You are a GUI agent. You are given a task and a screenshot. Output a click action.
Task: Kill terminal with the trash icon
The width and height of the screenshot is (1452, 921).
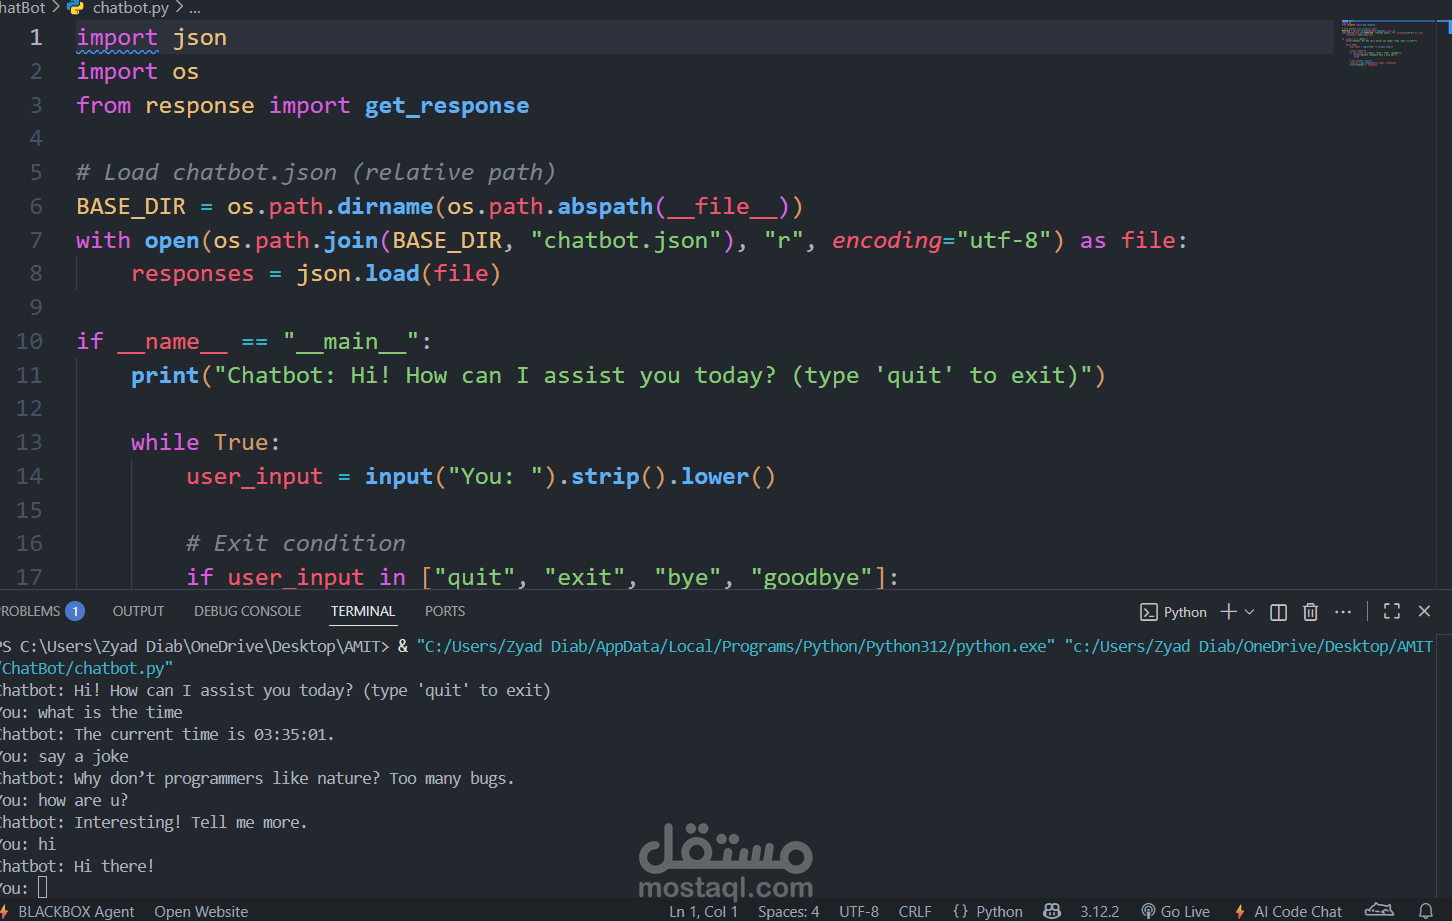1311,612
